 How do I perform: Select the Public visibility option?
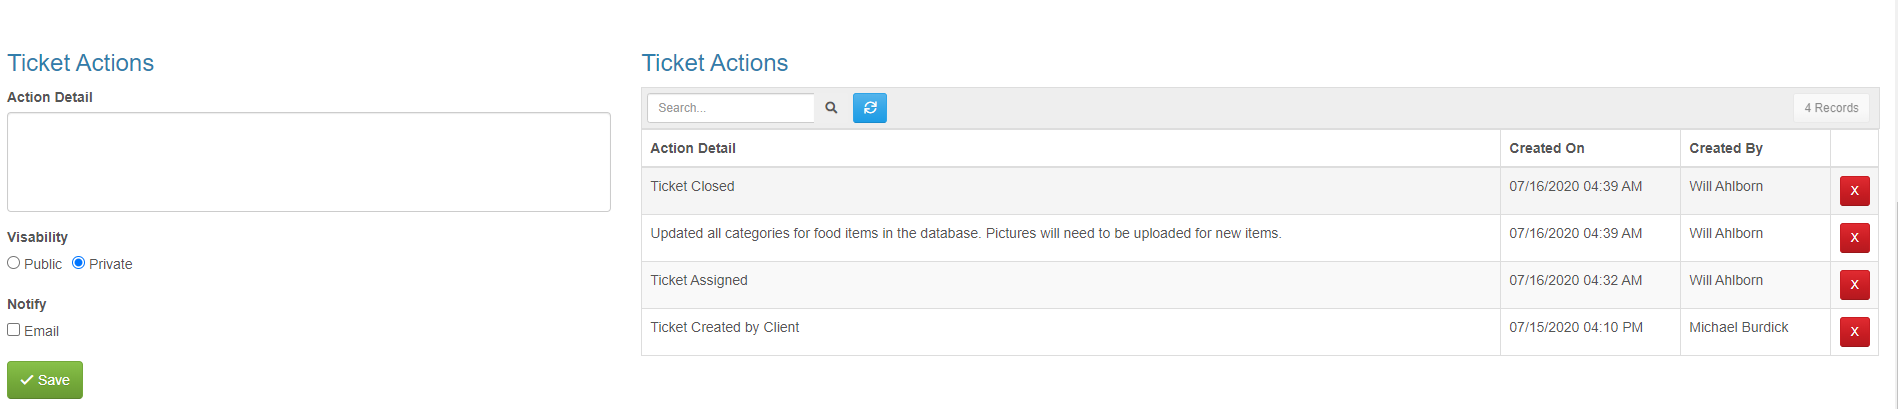pyautogui.click(x=14, y=263)
